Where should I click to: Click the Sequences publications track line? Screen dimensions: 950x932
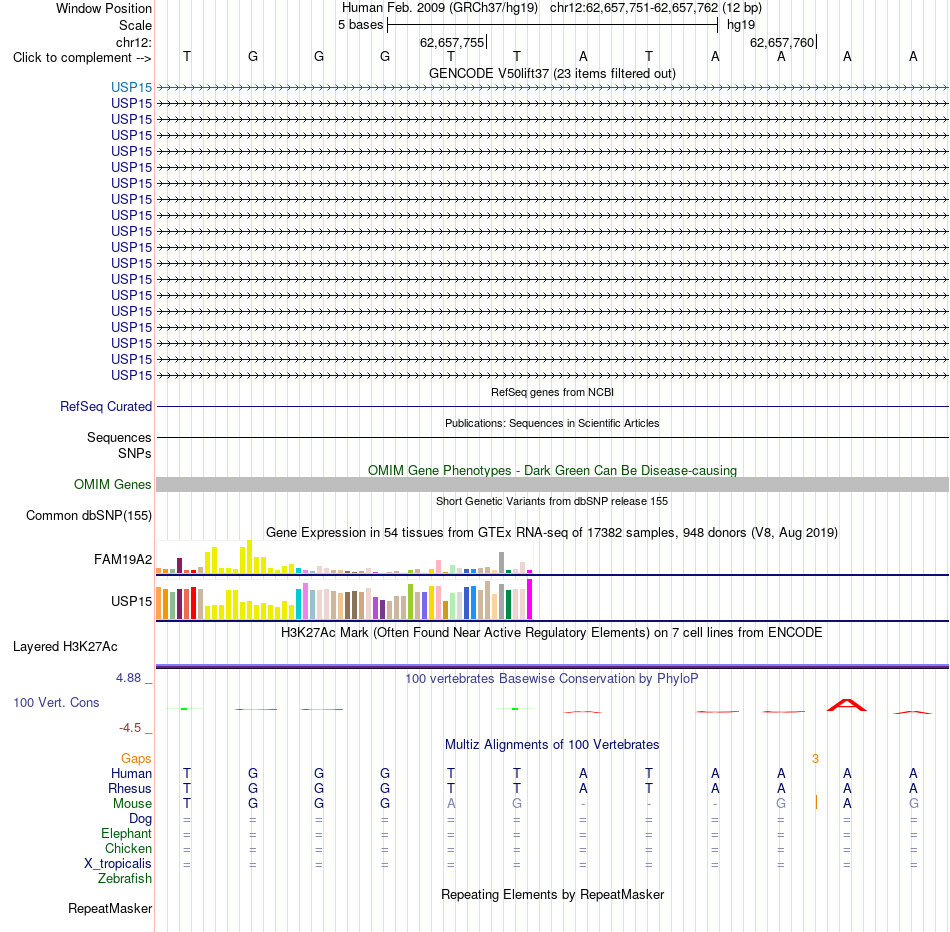552,438
